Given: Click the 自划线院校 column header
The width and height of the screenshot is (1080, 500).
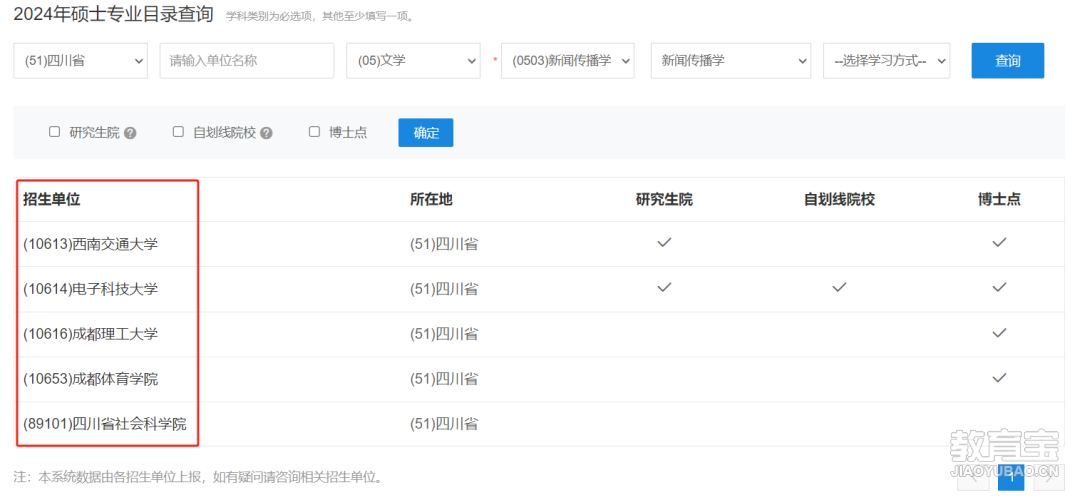Looking at the screenshot, I should click(839, 200).
